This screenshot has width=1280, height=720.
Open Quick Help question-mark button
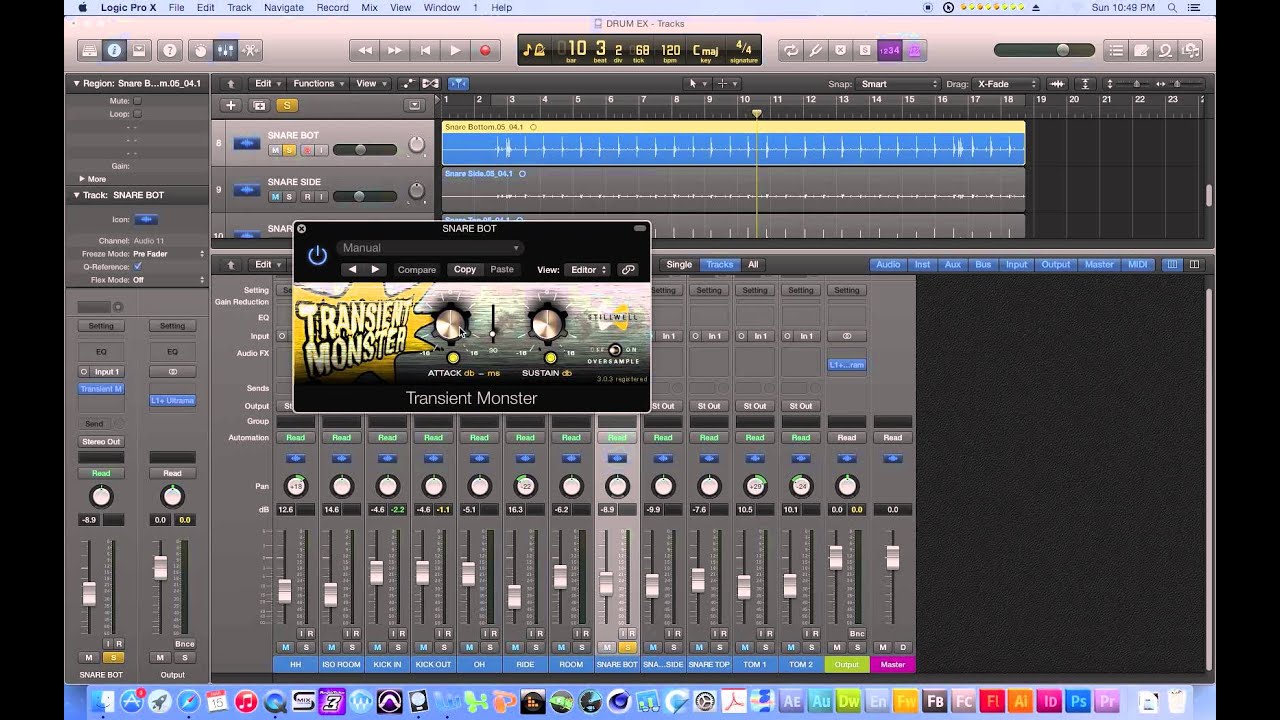(170, 50)
